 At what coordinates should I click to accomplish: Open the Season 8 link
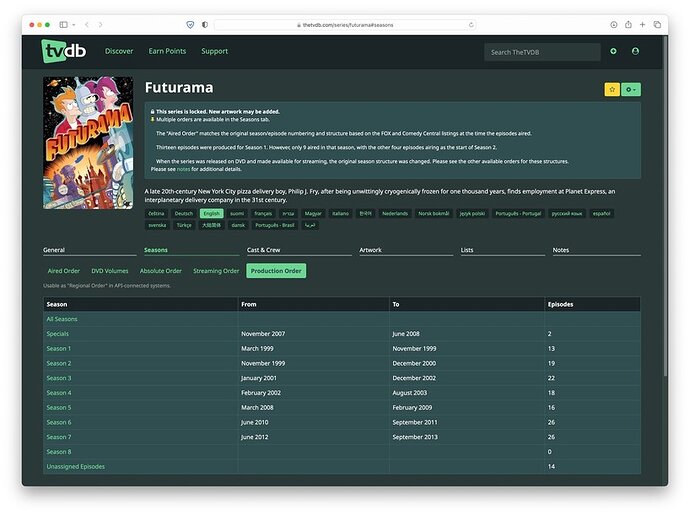point(59,452)
